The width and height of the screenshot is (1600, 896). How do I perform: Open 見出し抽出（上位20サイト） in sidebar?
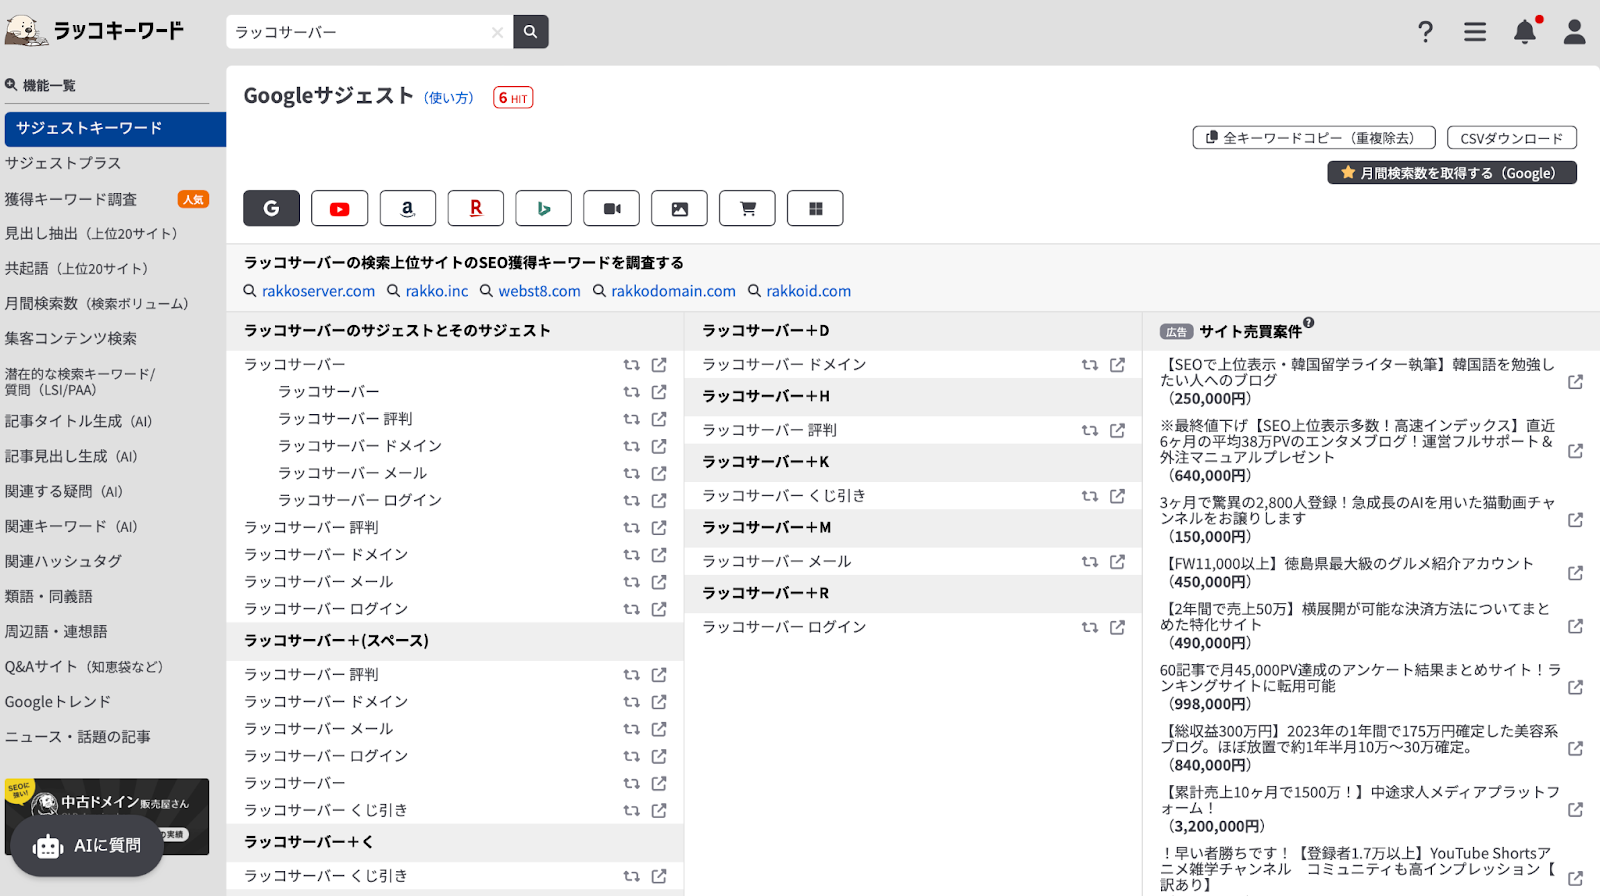tap(91, 233)
